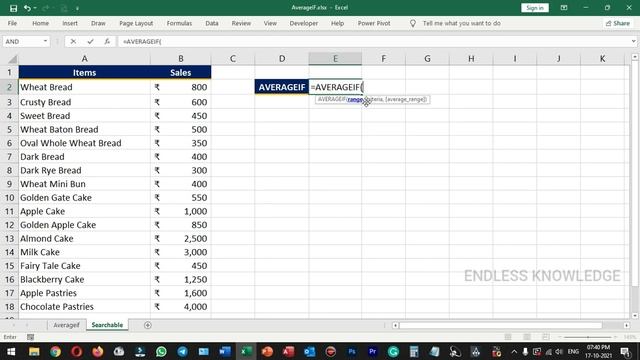Expand the Name Box dropdown showing AND

coord(45,41)
